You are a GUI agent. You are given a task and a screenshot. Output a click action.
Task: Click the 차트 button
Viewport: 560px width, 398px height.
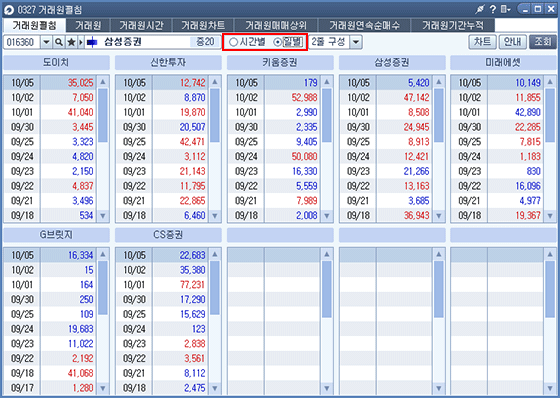482,42
